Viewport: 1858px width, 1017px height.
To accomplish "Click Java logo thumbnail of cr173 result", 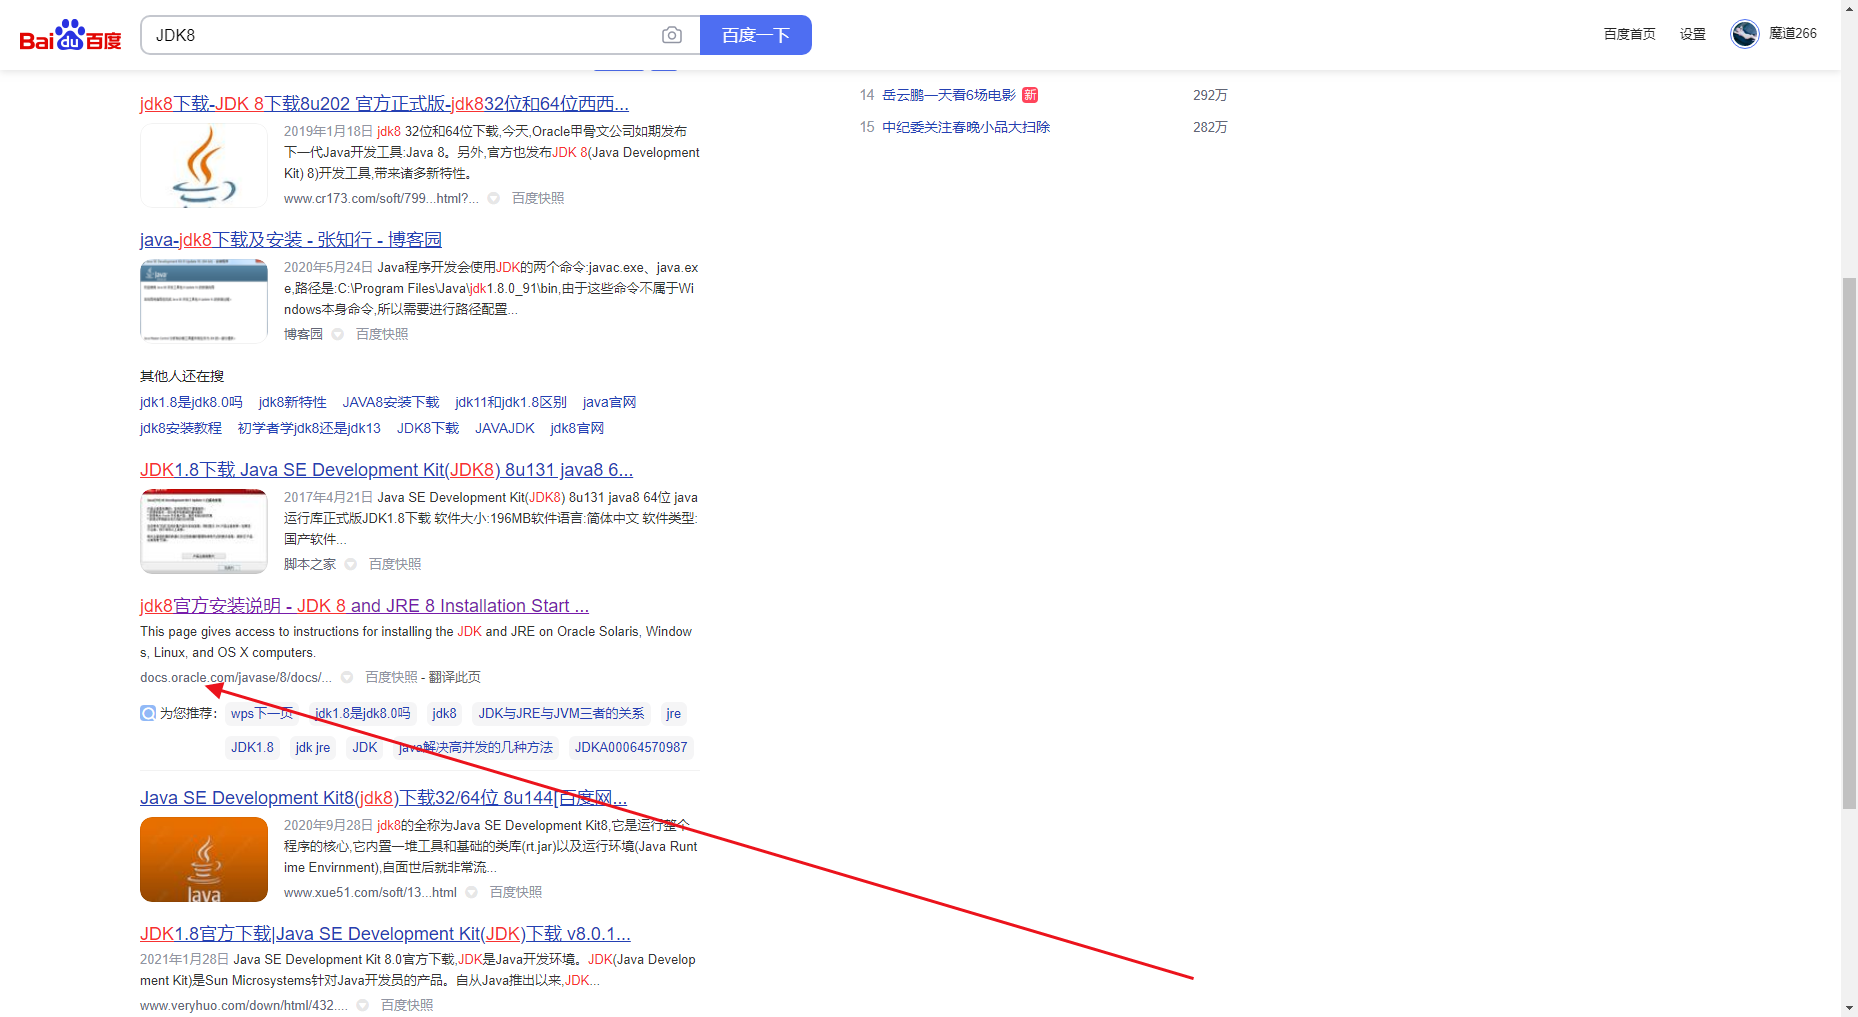I will click(x=204, y=166).
